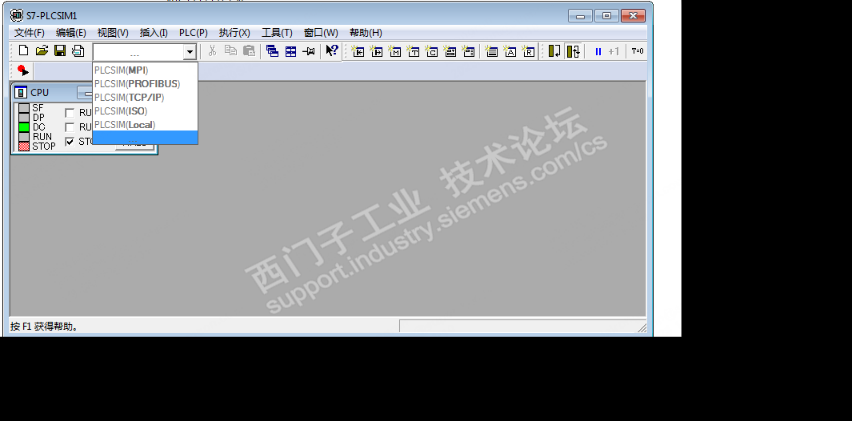
Task: Show the block registers (R) window
Action: pyautogui.click(x=529, y=51)
